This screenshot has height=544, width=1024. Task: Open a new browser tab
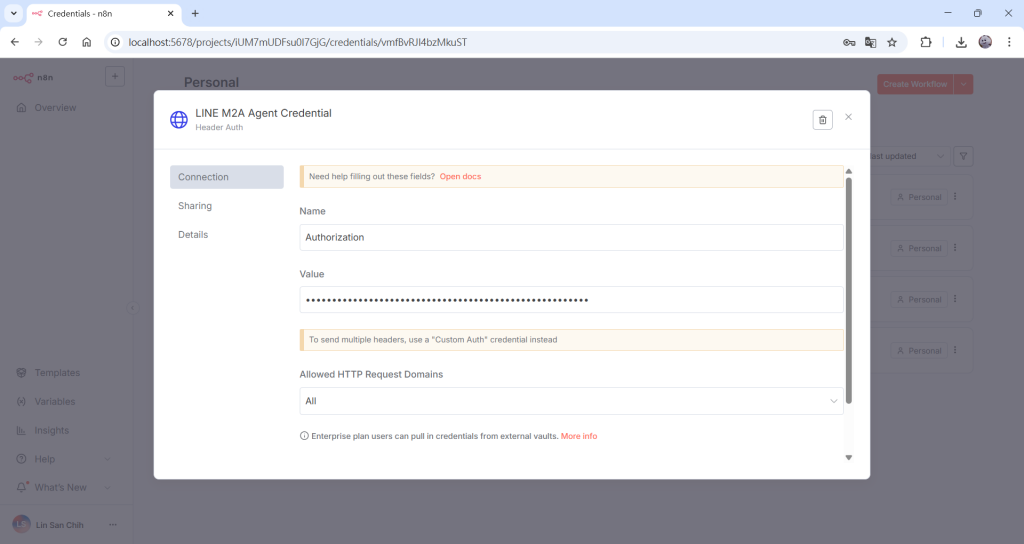tap(195, 13)
